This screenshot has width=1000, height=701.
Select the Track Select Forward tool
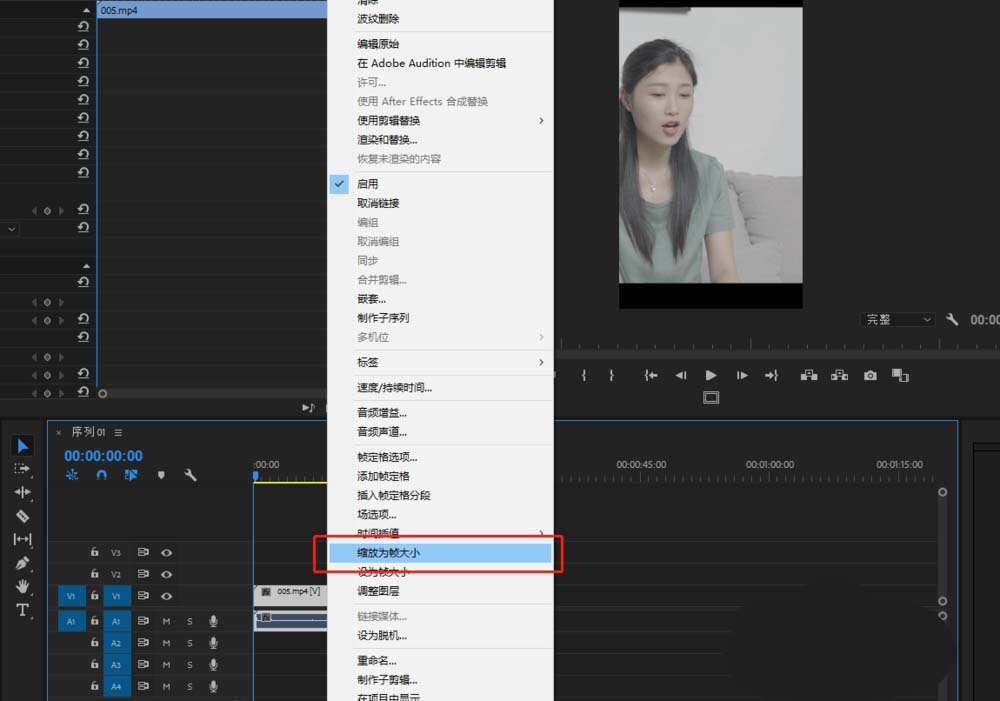click(22, 470)
